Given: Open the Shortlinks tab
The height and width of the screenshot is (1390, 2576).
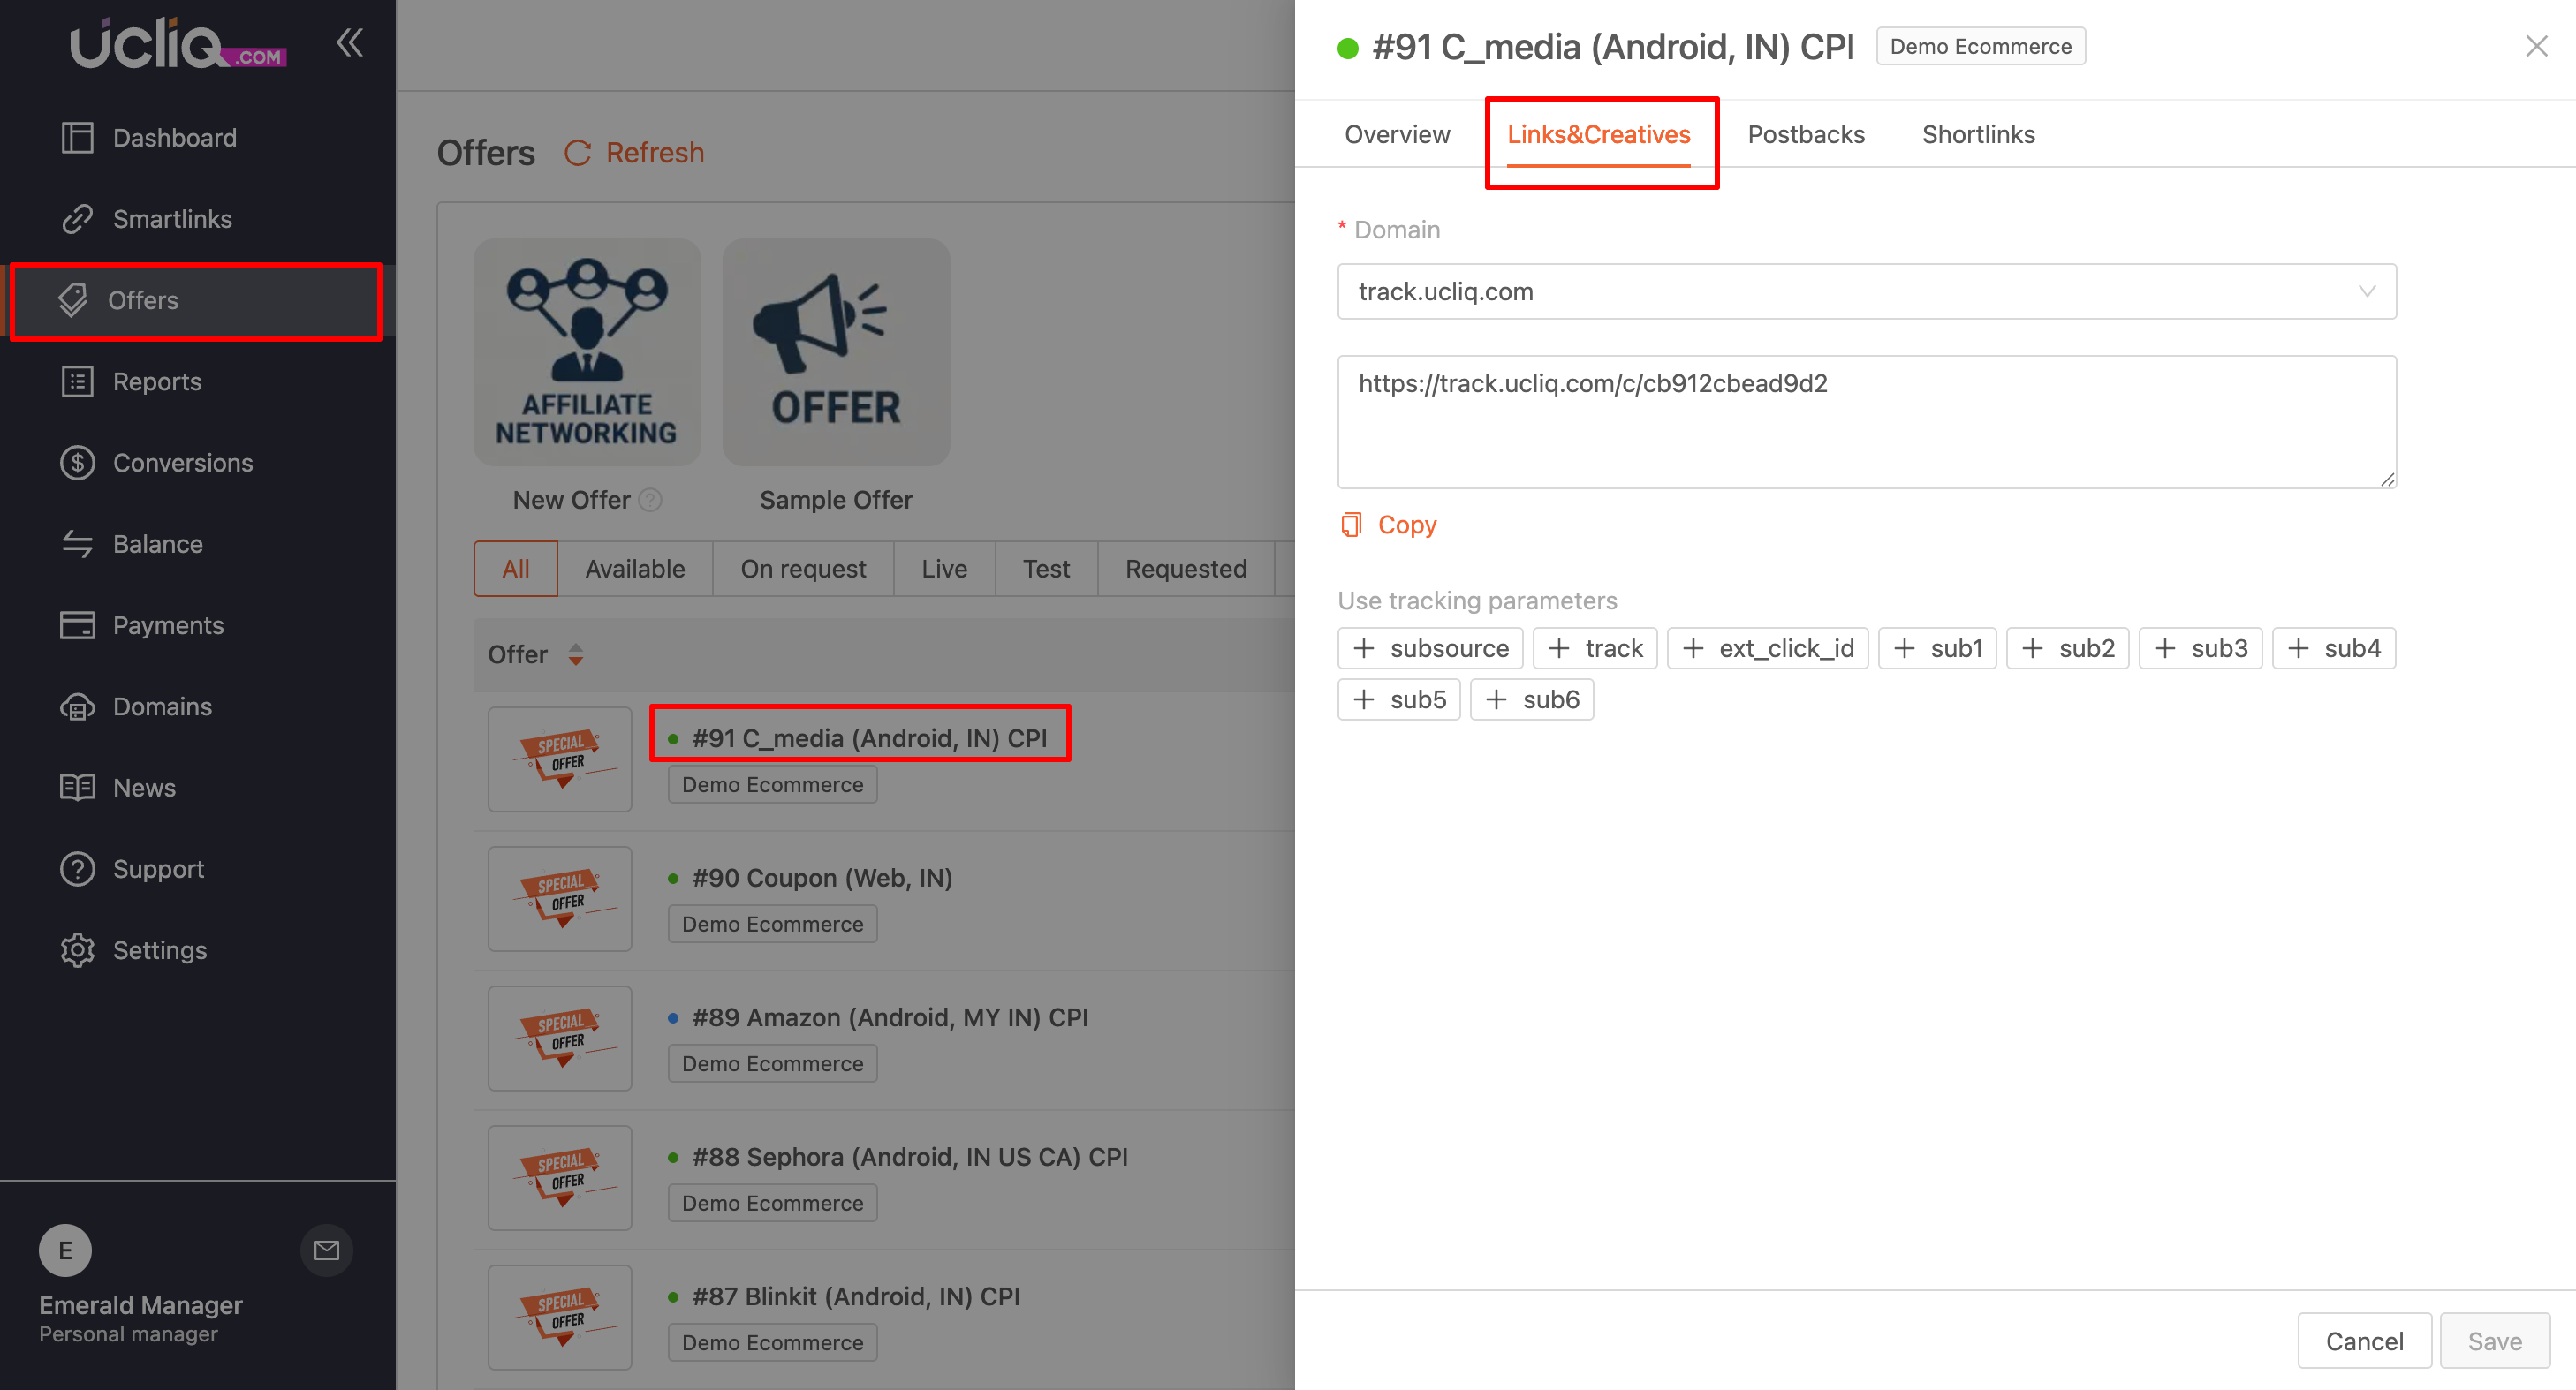Looking at the screenshot, I should click(1977, 134).
